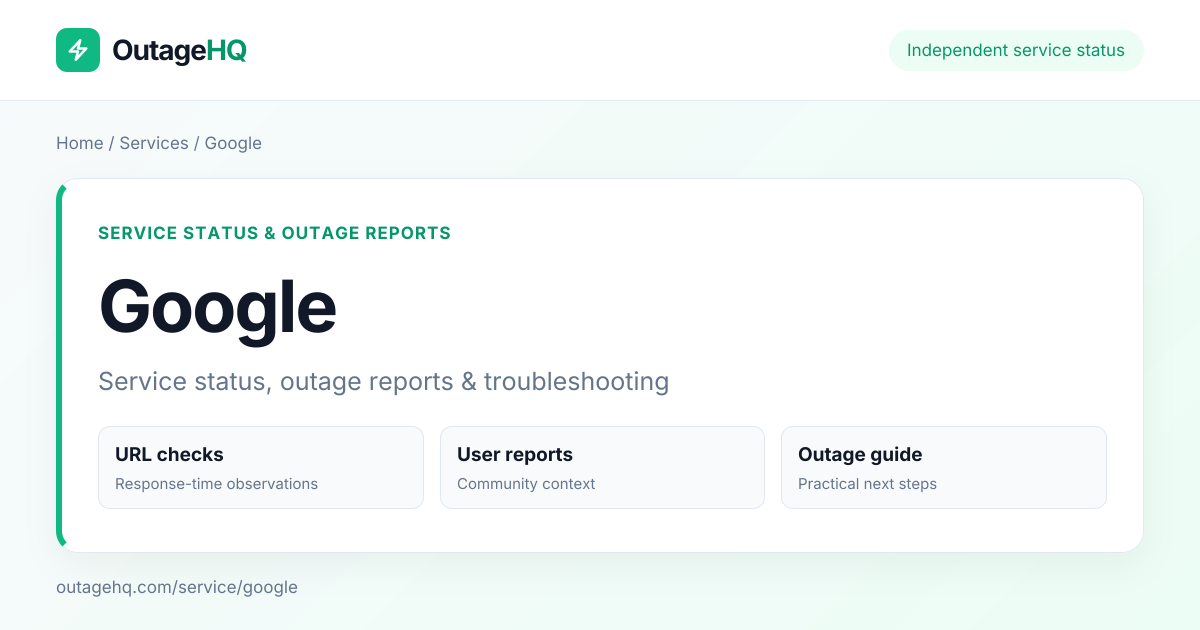Click the Service Status & Outage Reports label
The image size is (1200, 630).
(275, 233)
